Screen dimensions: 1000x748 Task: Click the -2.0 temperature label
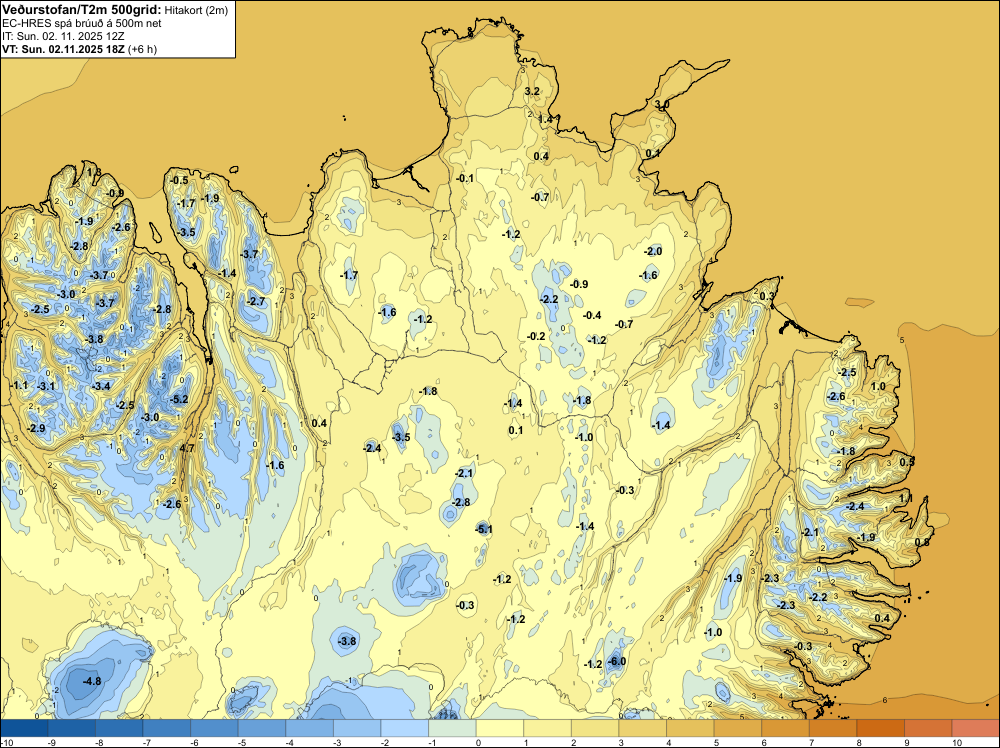pyautogui.click(x=653, y=251)
